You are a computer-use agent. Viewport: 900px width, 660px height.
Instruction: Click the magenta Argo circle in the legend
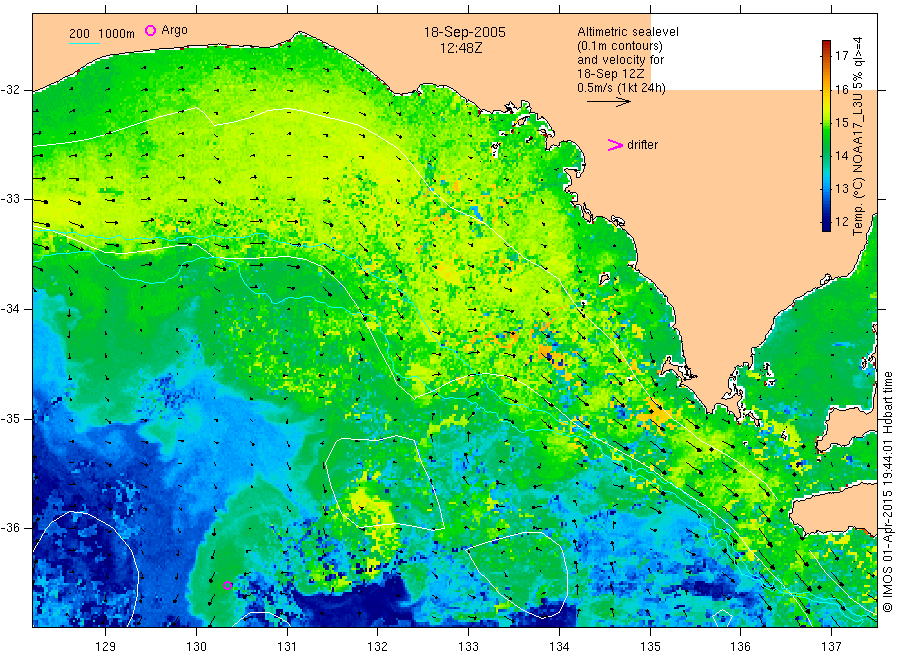[150, 30]
